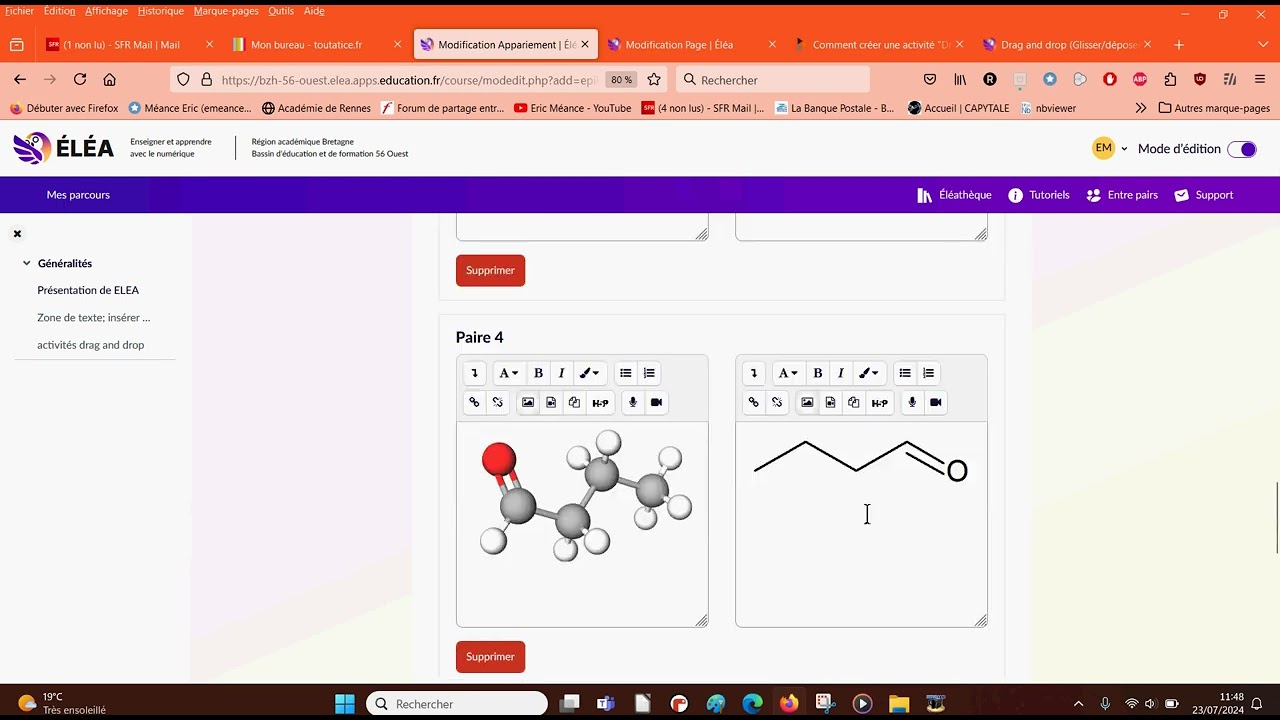Toggle bold in left Paire 4 editor
This screenshot has width=1280, height=720.
(x=538, y=373)
